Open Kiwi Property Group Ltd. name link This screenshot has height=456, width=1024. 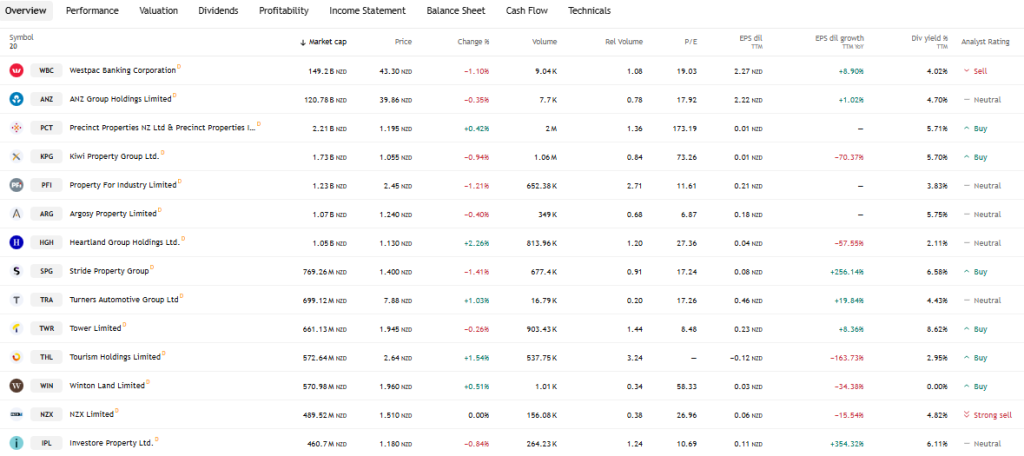click(x=114, y=157)
